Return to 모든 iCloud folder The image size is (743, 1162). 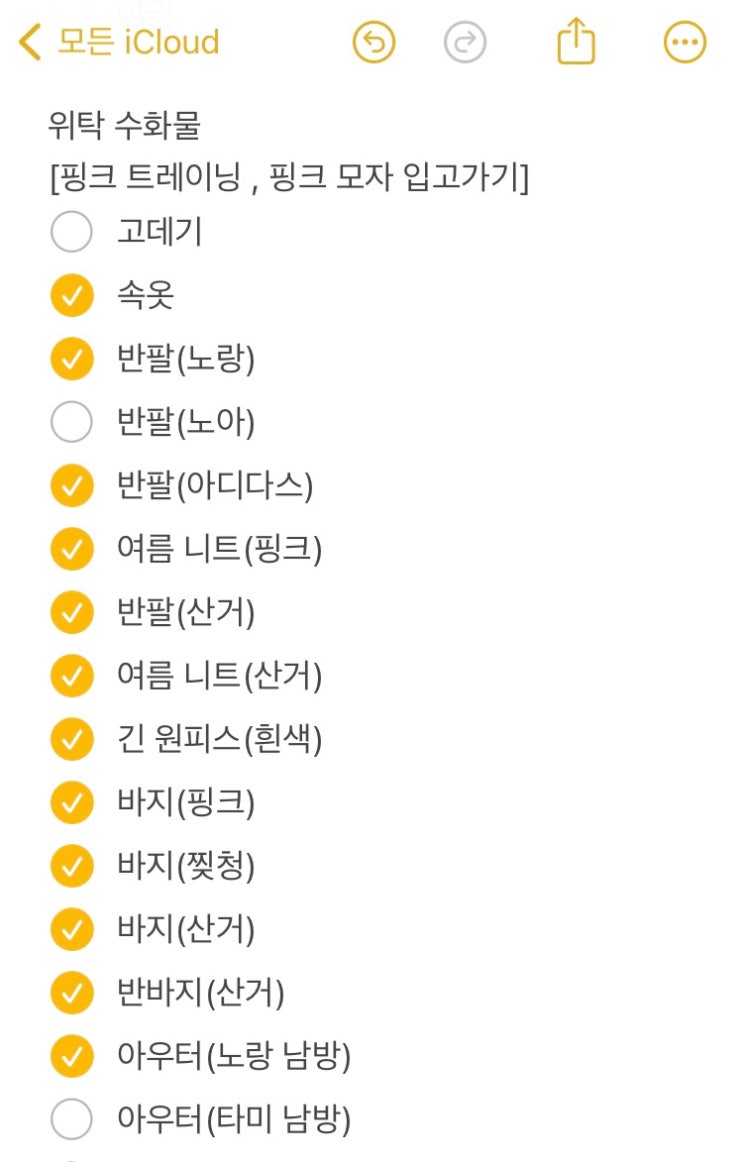pos(139,42)
